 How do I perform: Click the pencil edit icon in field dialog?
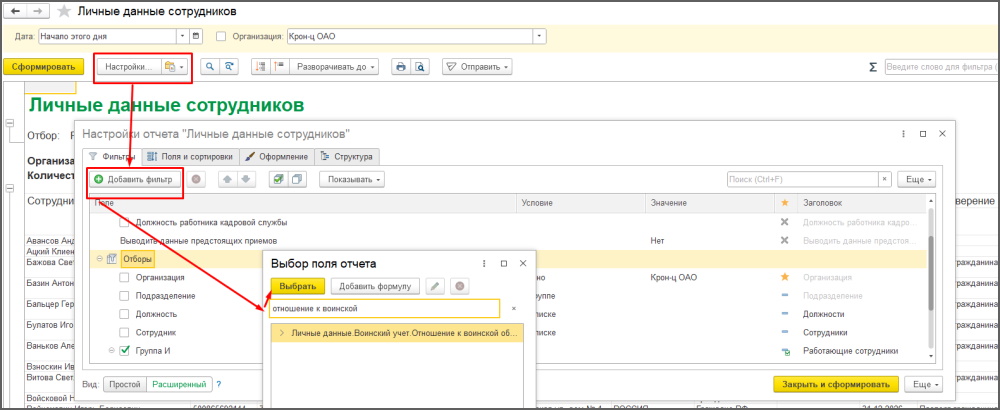coord(436,286)
